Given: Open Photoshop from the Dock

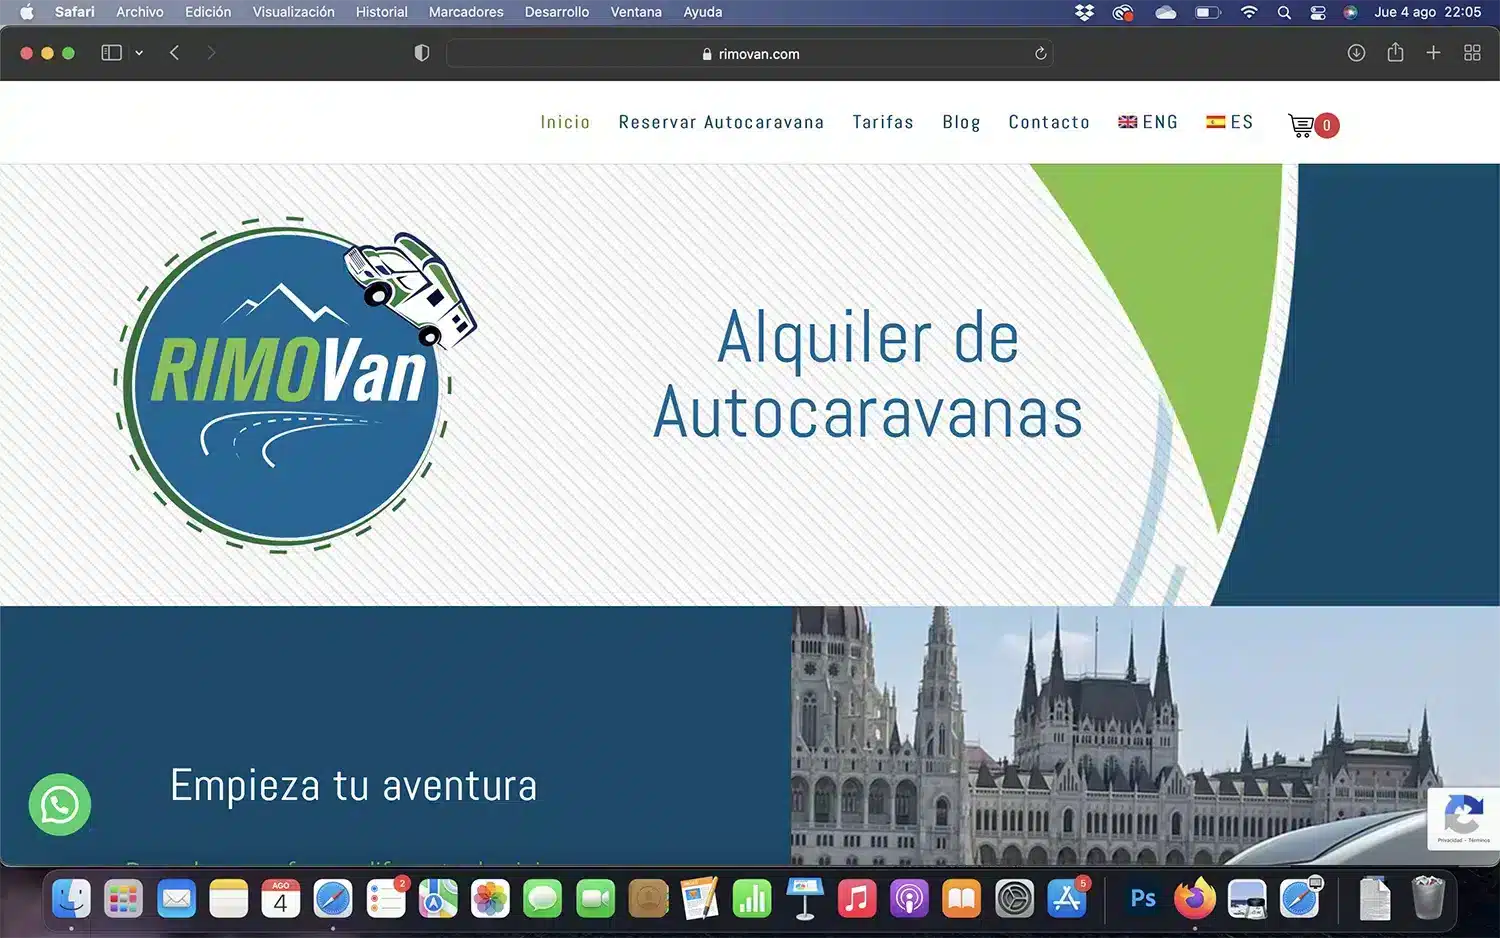Looking at the screenshot, I should click(1143, 899).
